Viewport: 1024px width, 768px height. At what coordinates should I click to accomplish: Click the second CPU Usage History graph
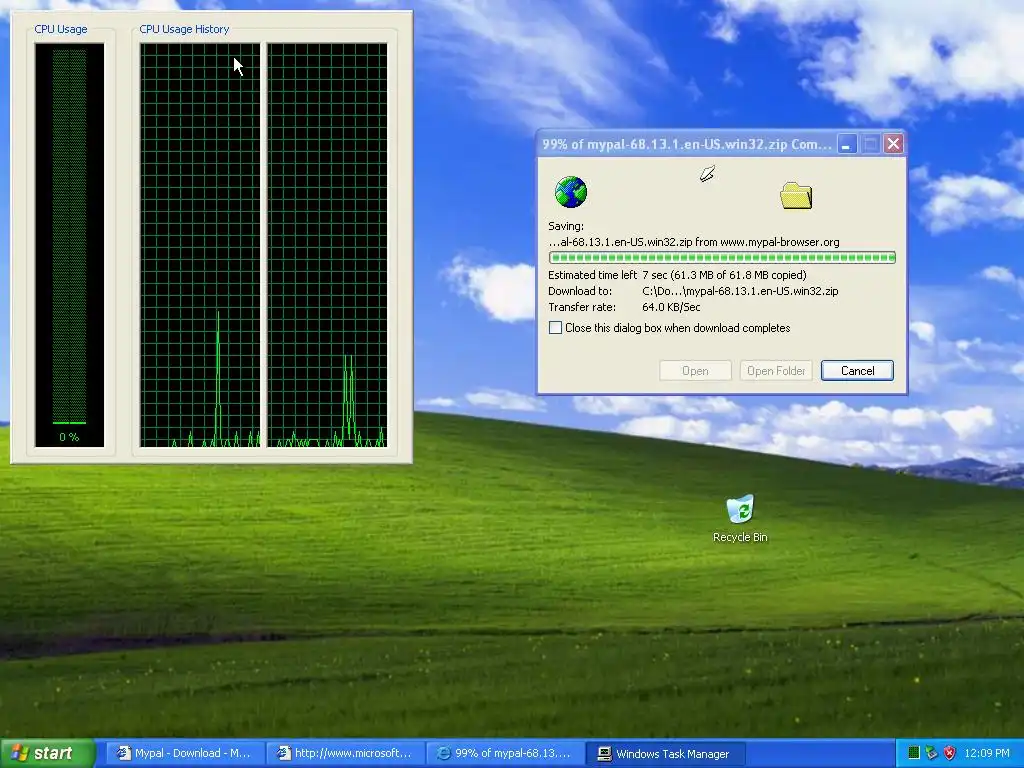tap(327, 245)
